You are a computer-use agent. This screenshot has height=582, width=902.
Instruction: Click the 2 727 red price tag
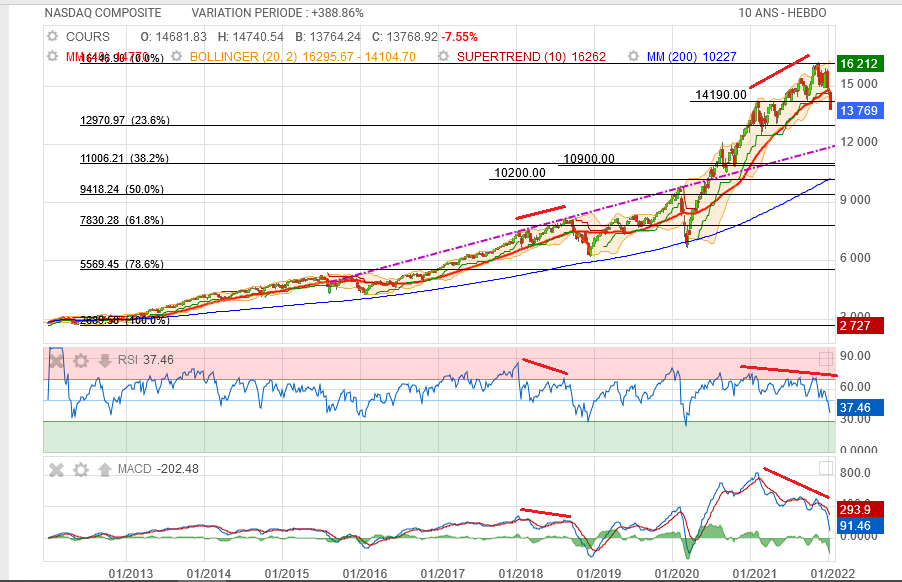click(x=859, y=326)
